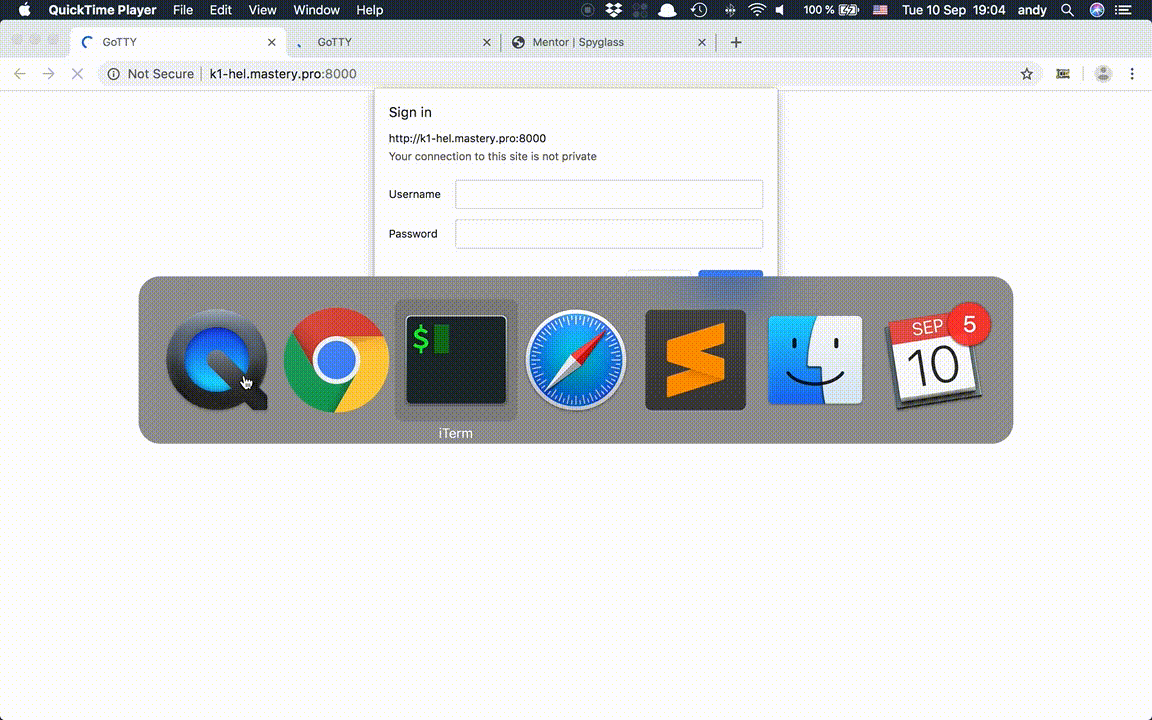The width and height of the screenshot is (1152, 720).
Task: Open the Chrome profile avatar menu
Action: (1102, 73)
